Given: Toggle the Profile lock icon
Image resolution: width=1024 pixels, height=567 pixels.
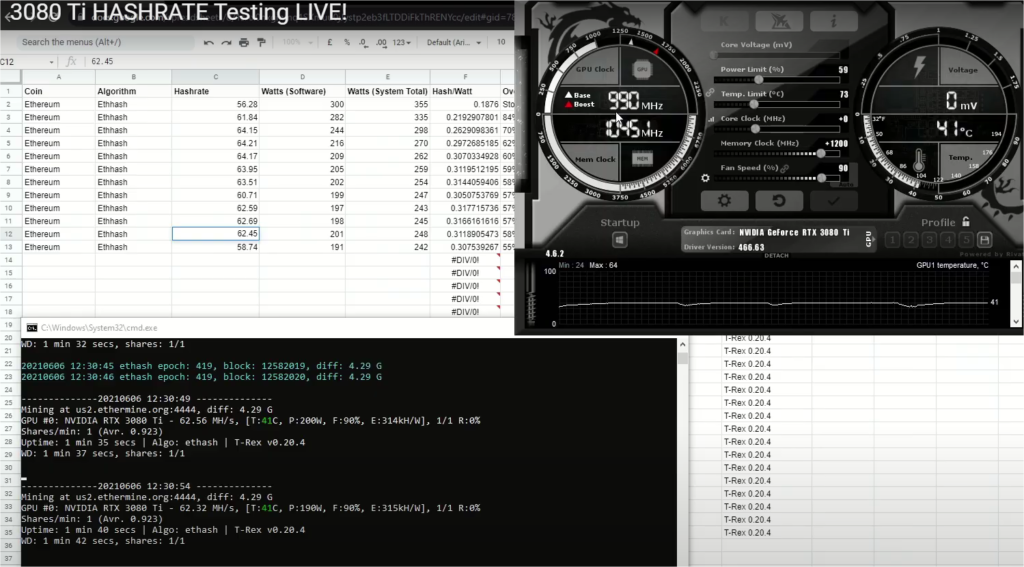Looking at the screenshot, I should (966, 221).
